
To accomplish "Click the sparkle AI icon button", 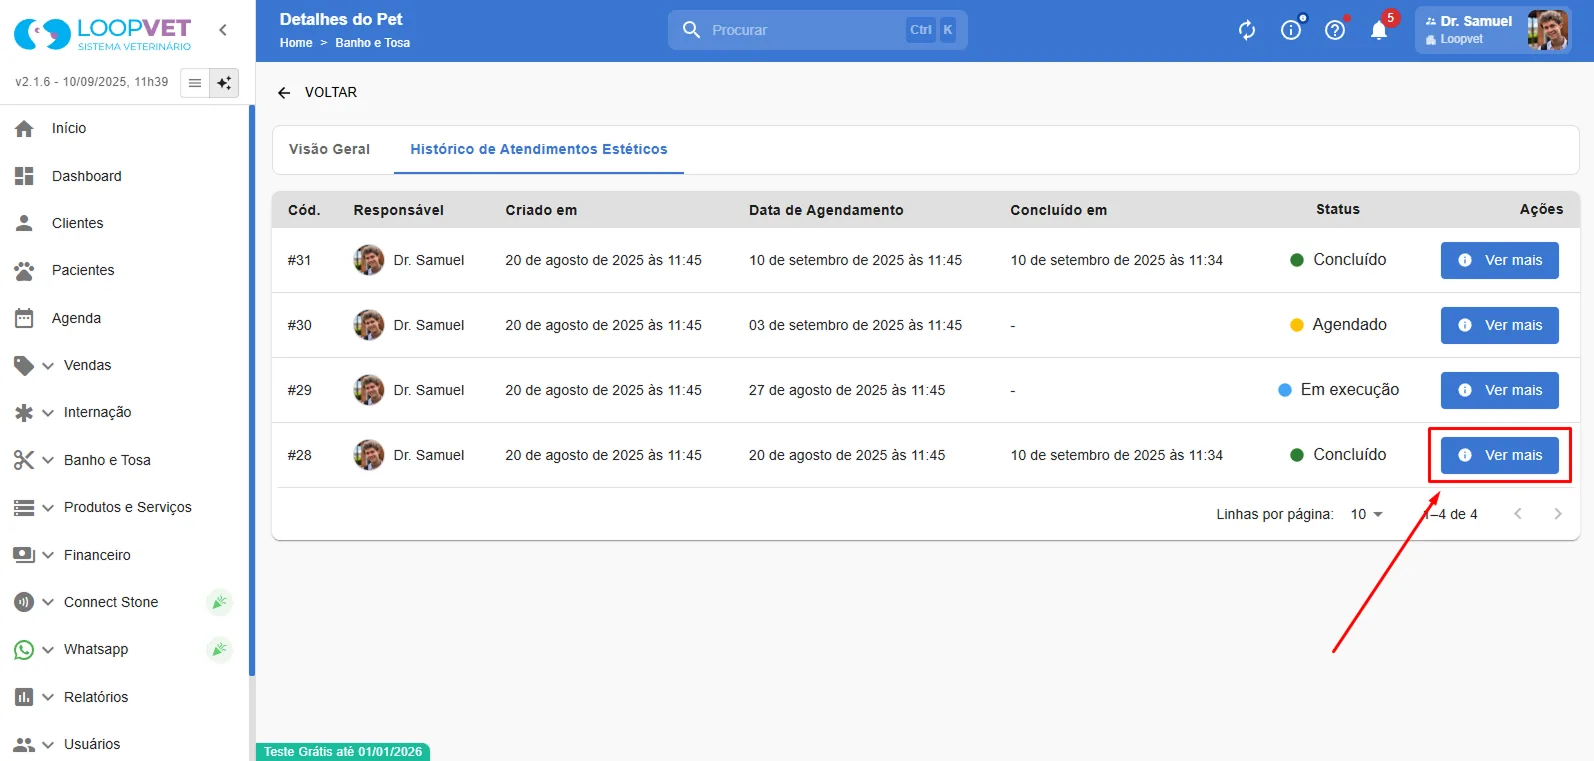I will (x=225, y=83).
